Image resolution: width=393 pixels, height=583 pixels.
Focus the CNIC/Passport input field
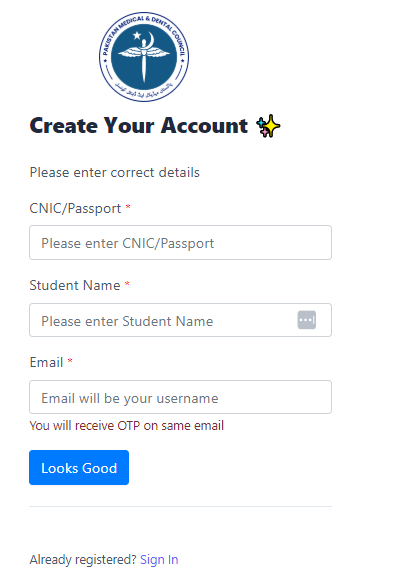coord(180,242)
